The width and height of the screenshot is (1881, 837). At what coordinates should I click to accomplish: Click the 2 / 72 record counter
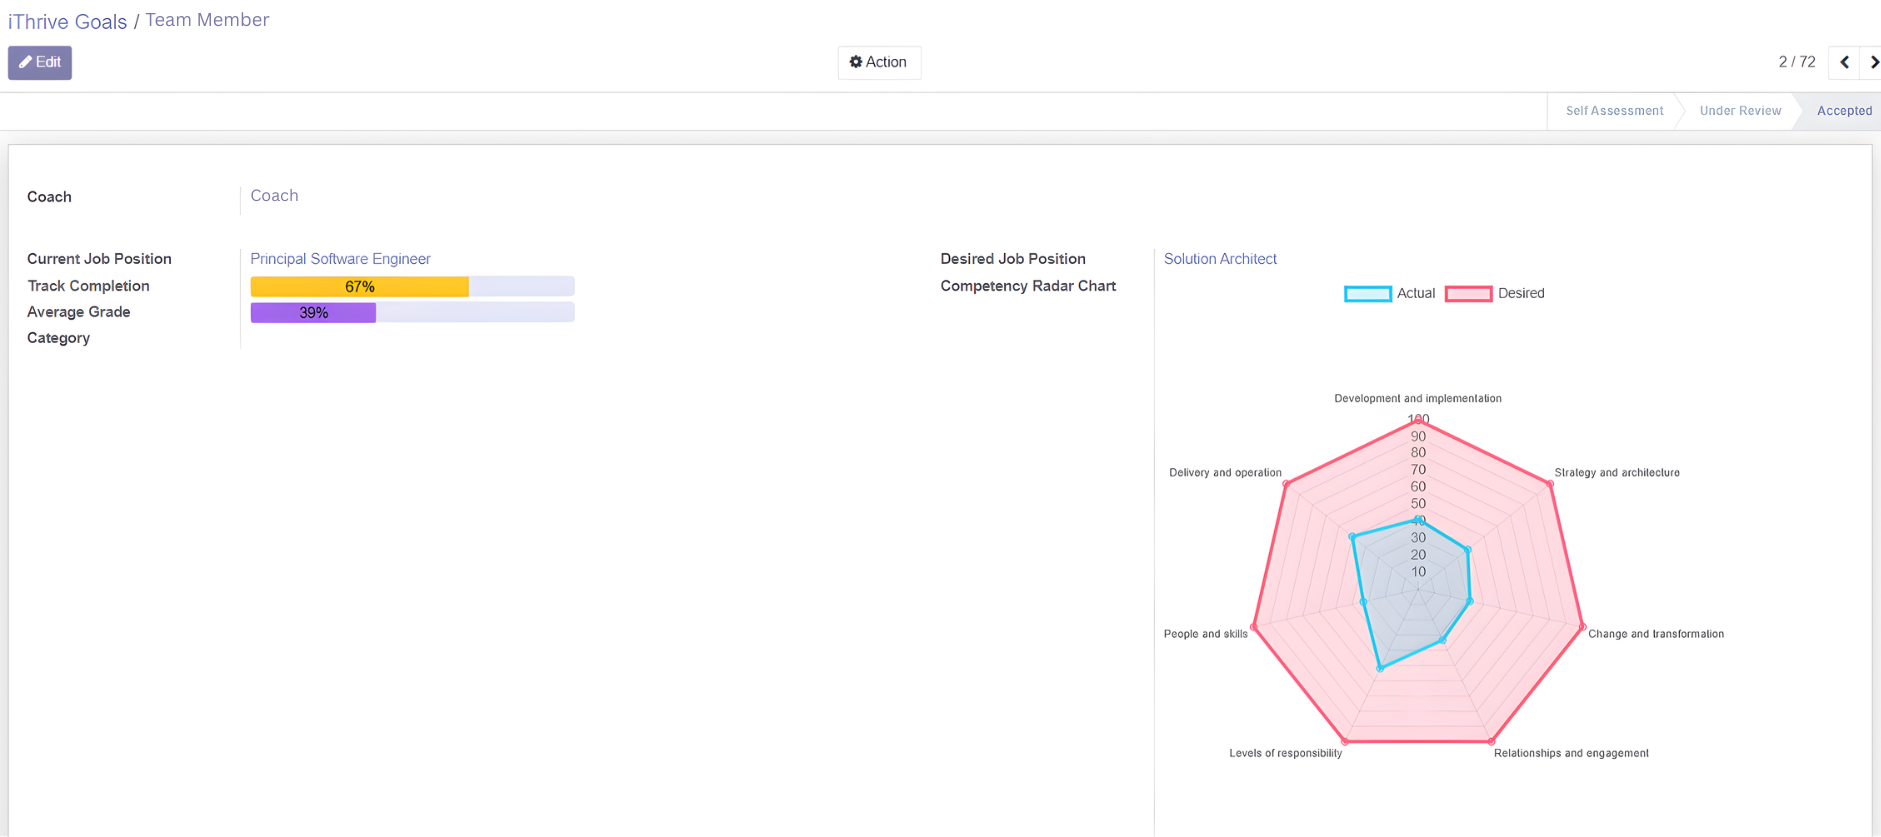(1796, 62)
